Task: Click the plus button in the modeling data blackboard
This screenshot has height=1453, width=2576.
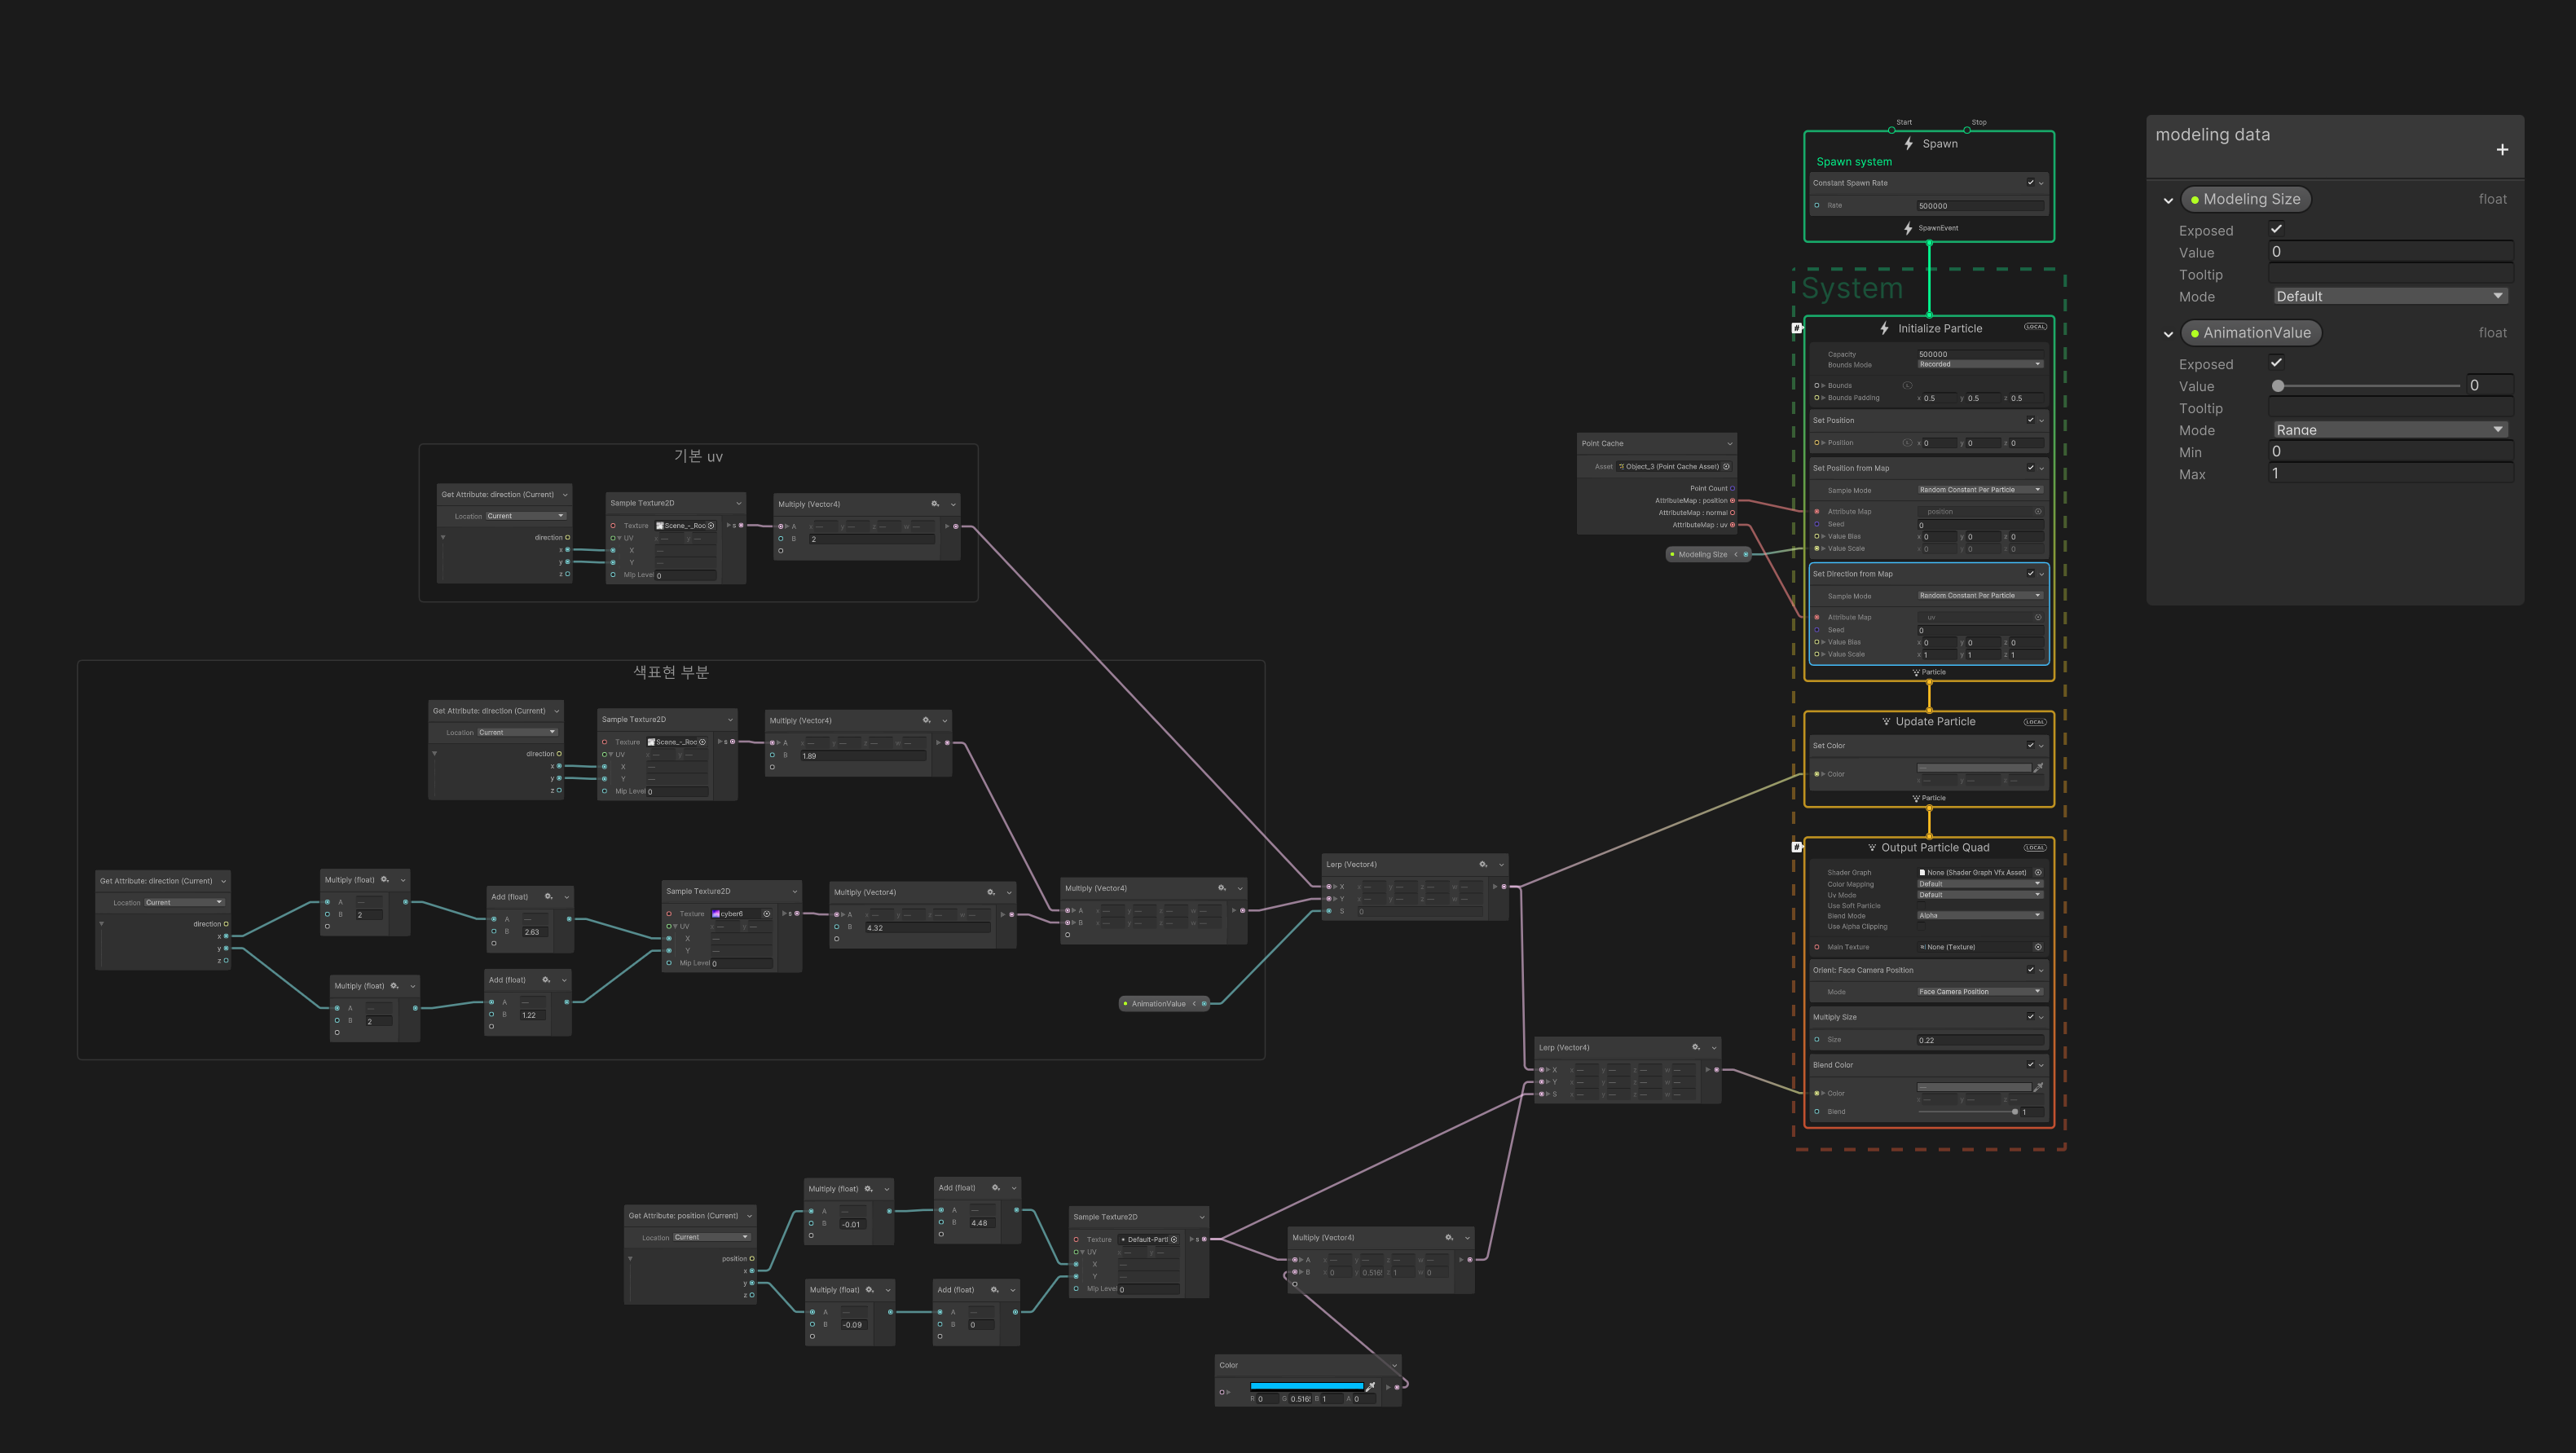Action: click(2501, 150)
